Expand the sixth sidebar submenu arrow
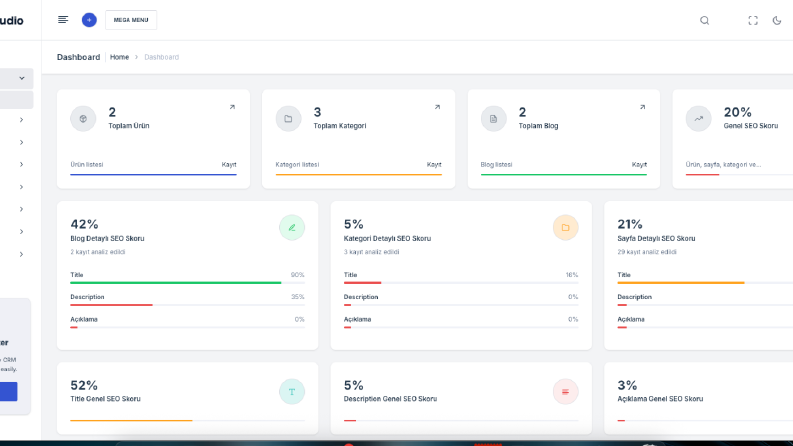 coord(21,232)
